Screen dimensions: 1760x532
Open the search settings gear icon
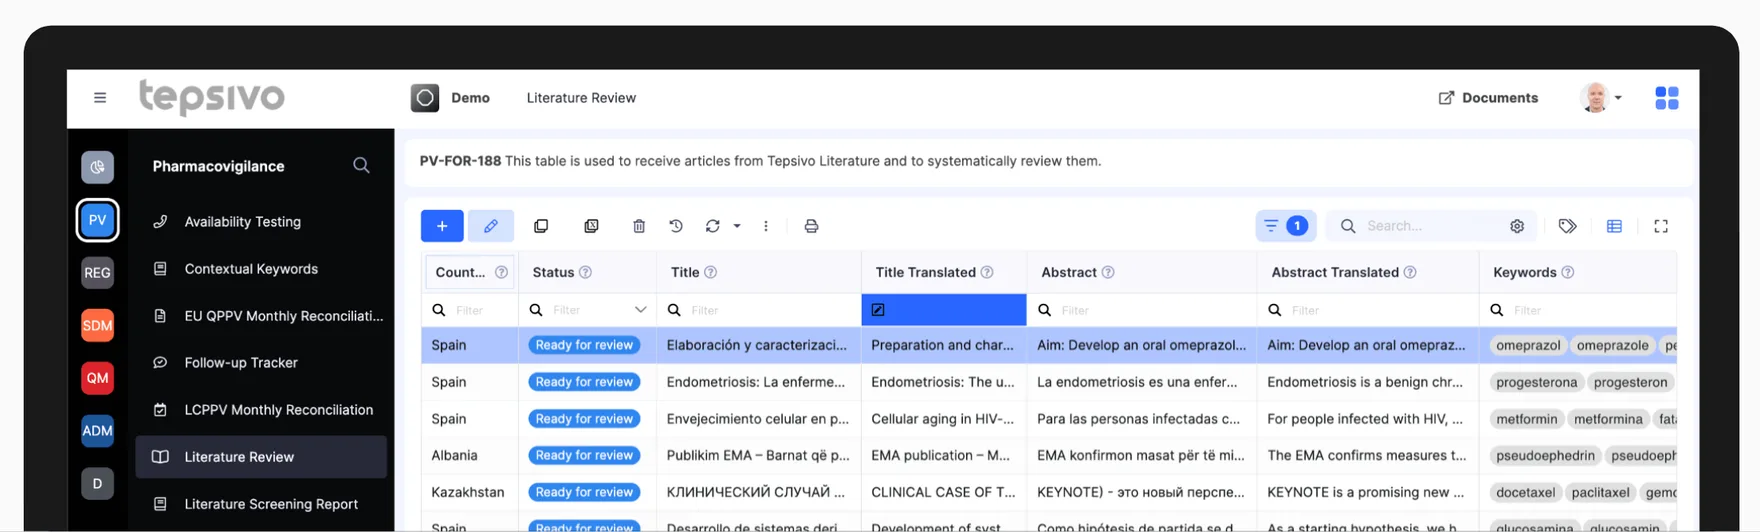1517,226
